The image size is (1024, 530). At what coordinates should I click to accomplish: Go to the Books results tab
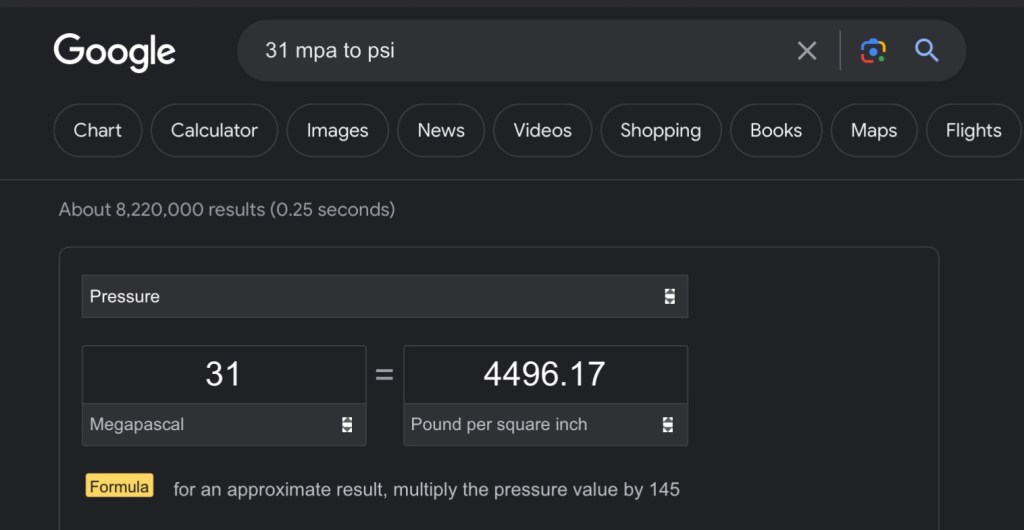(776, 131)
